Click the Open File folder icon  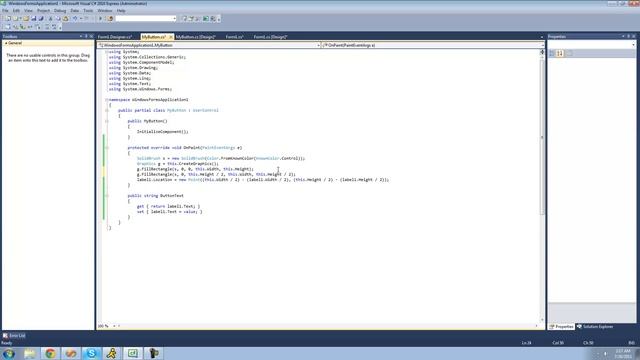tap(26, 18)
